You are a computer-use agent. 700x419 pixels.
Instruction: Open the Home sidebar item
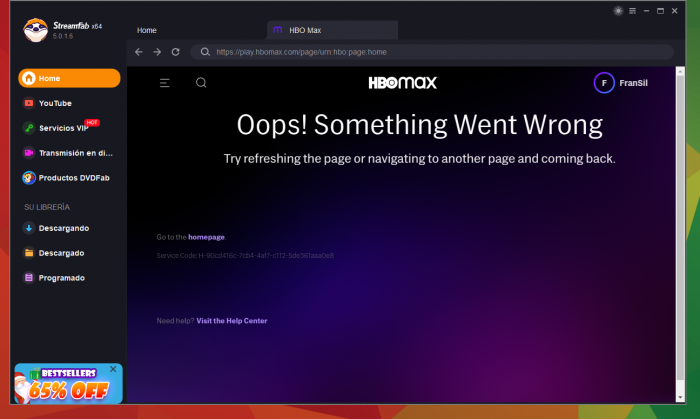(69, 78)
